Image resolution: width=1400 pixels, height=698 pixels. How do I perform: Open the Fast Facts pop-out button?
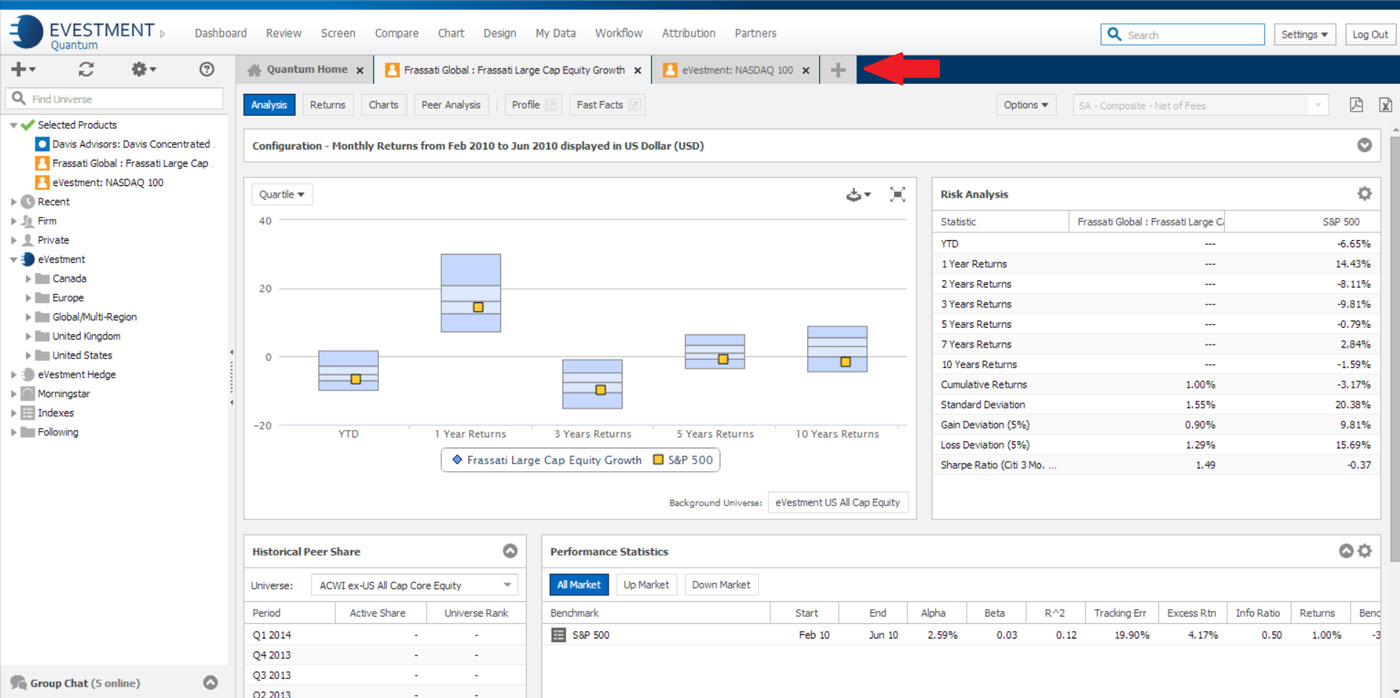tap(608, 105)
